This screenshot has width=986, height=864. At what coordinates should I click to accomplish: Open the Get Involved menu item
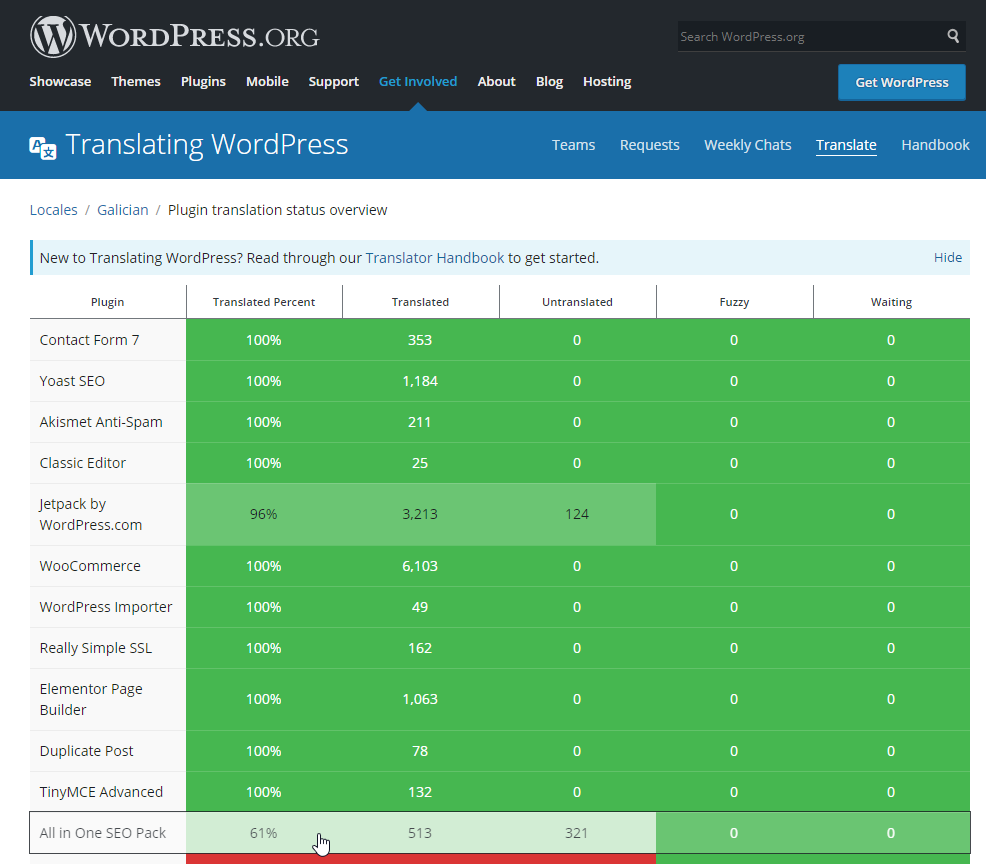(418, 82)
